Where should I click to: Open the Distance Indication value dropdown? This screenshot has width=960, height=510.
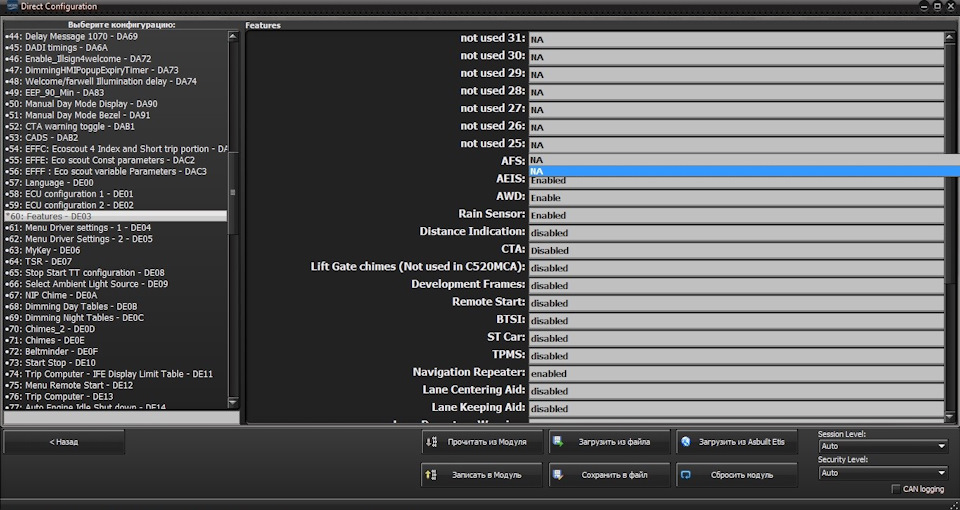pyautogui.click(x=737, y=233)
